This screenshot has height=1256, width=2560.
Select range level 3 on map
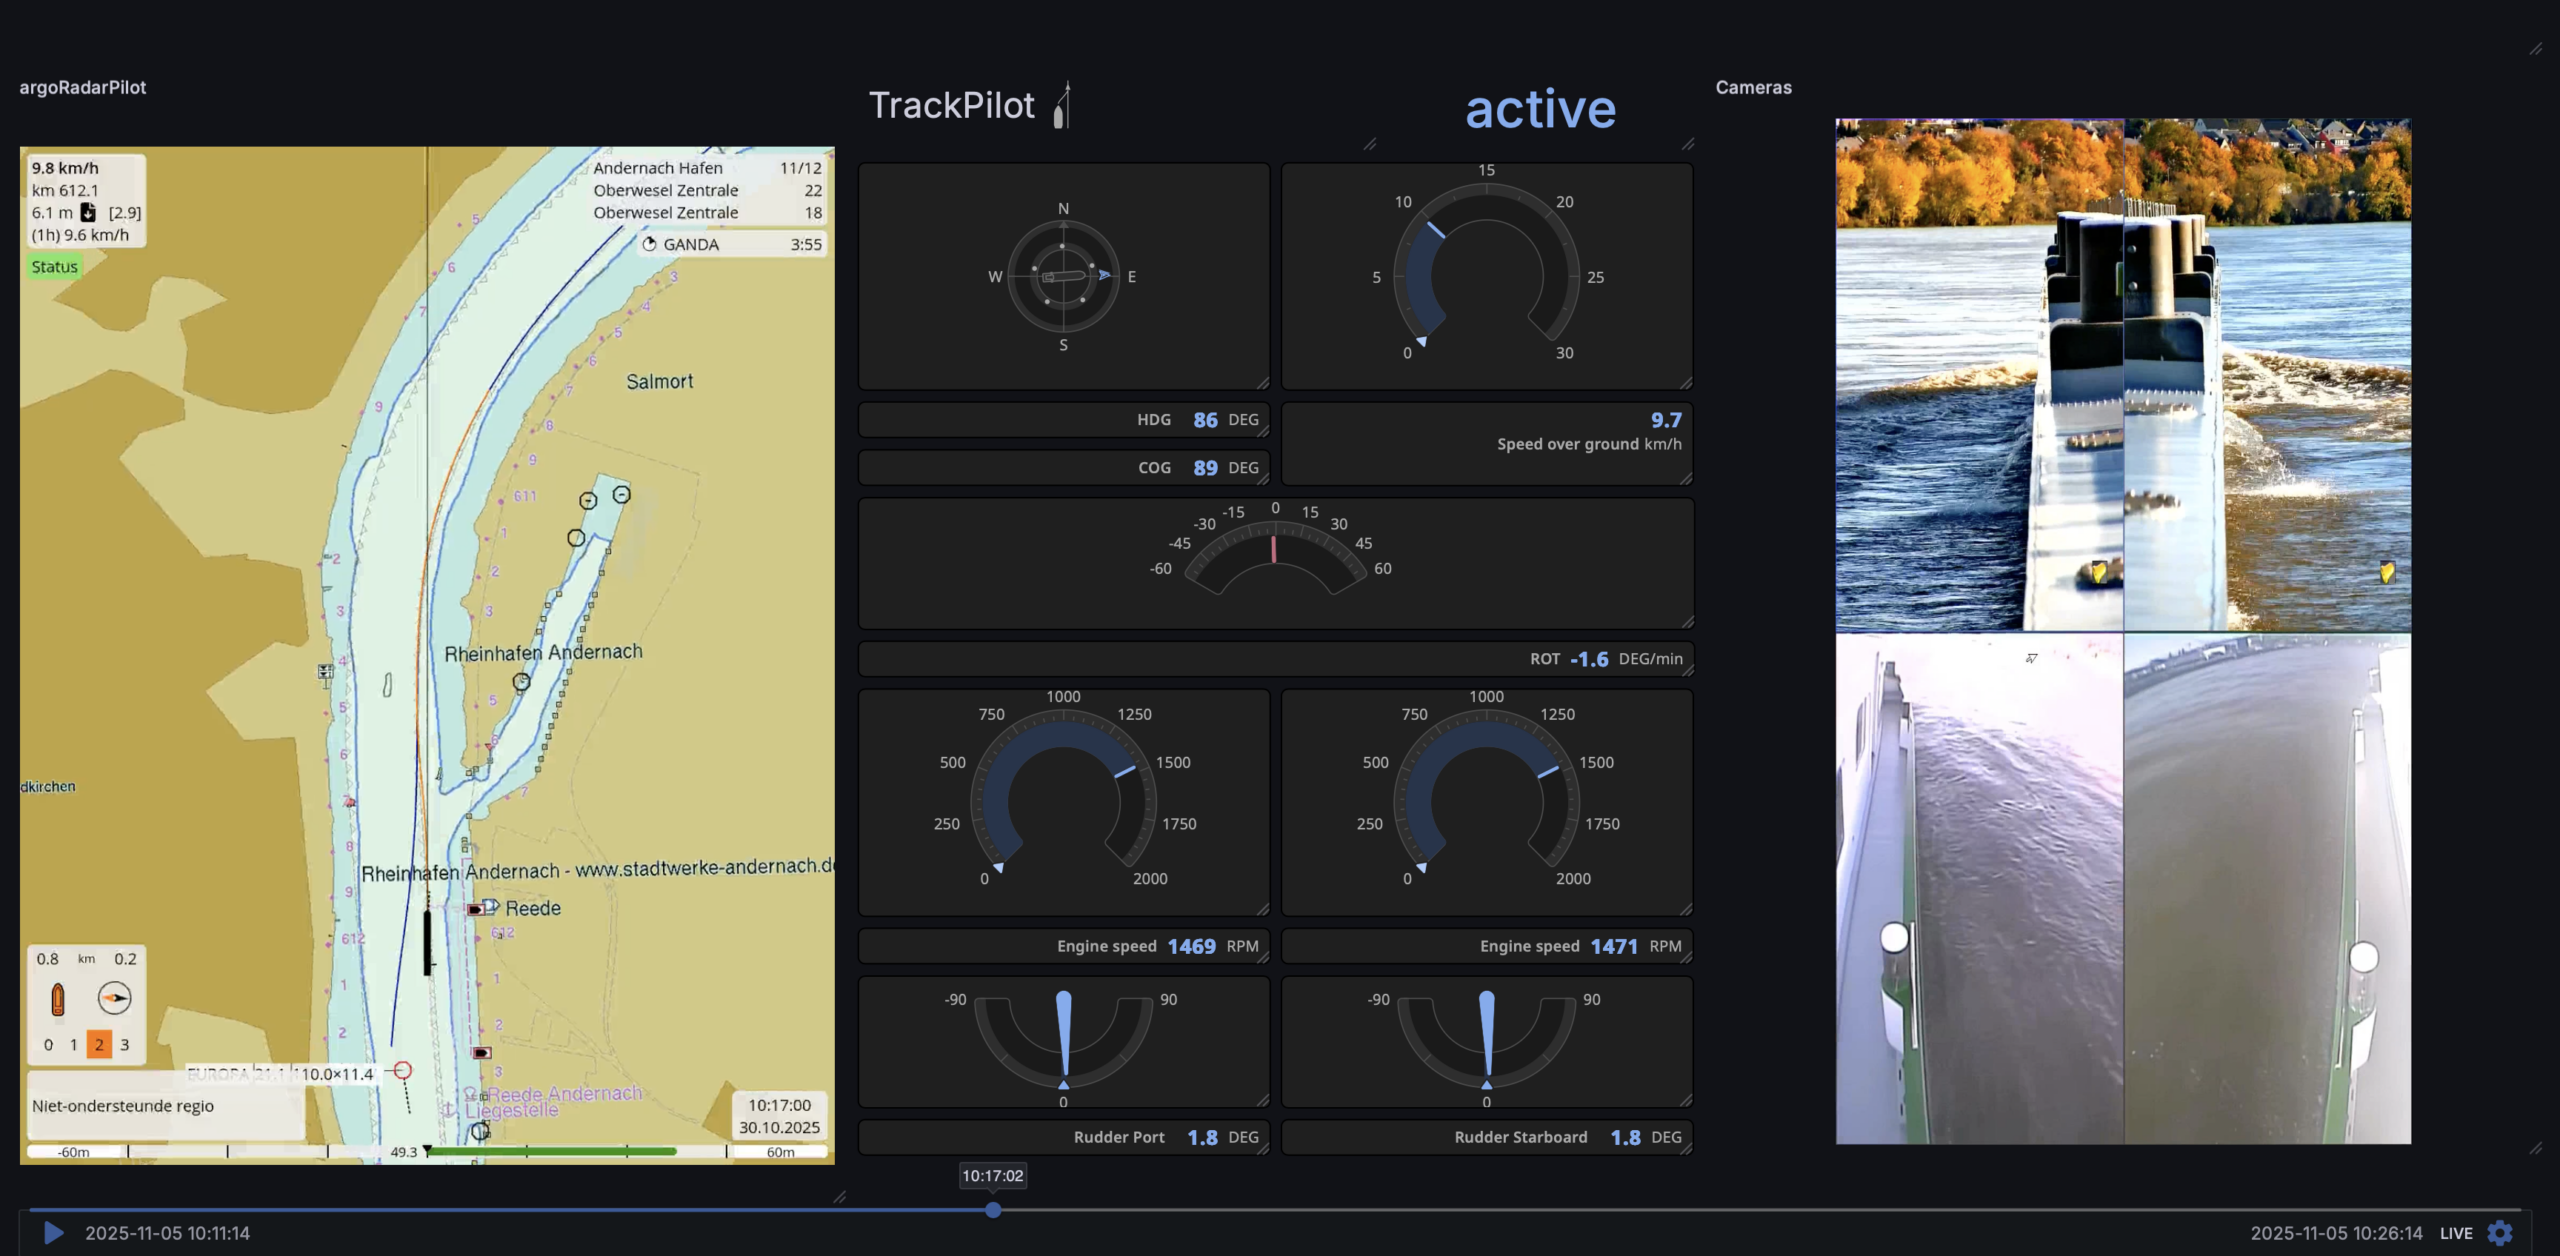(125, 1045)
